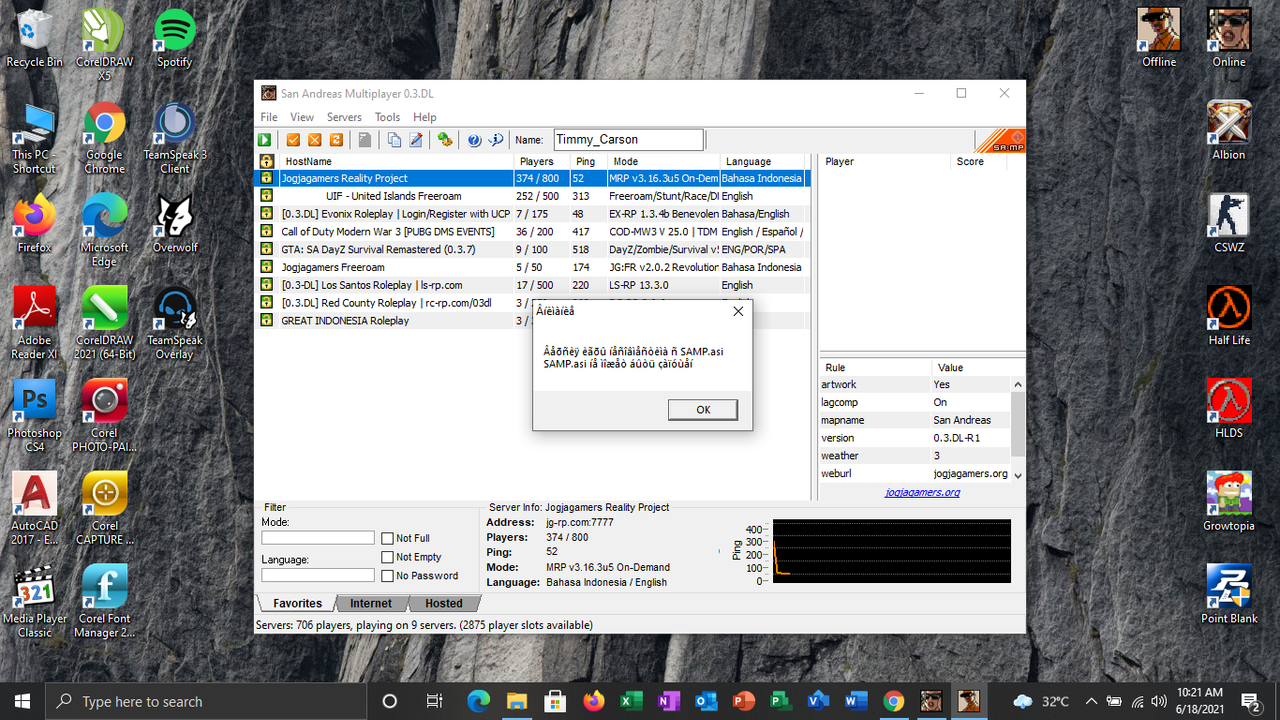Select the Albion desktop icon

coord(1229,131)
